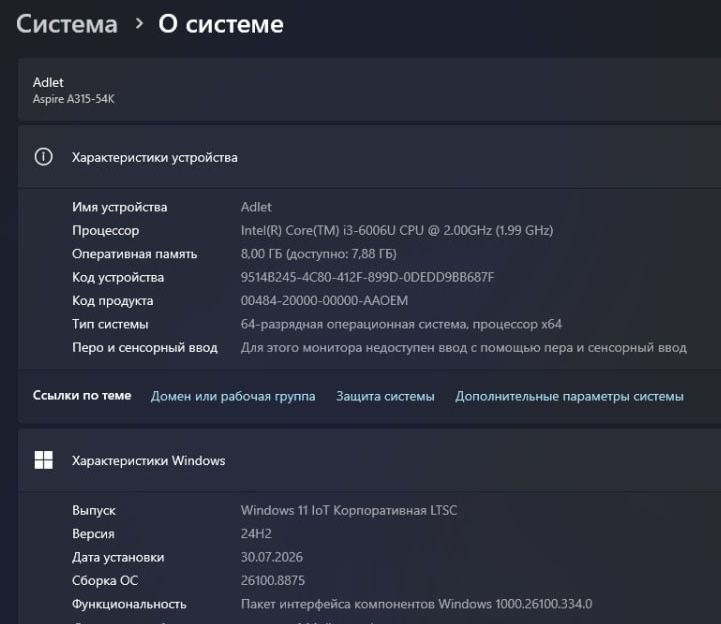Viewport: 721px width, 624px height.
Task: Click the Оперативная память label
Action: [x=134, y=254]
